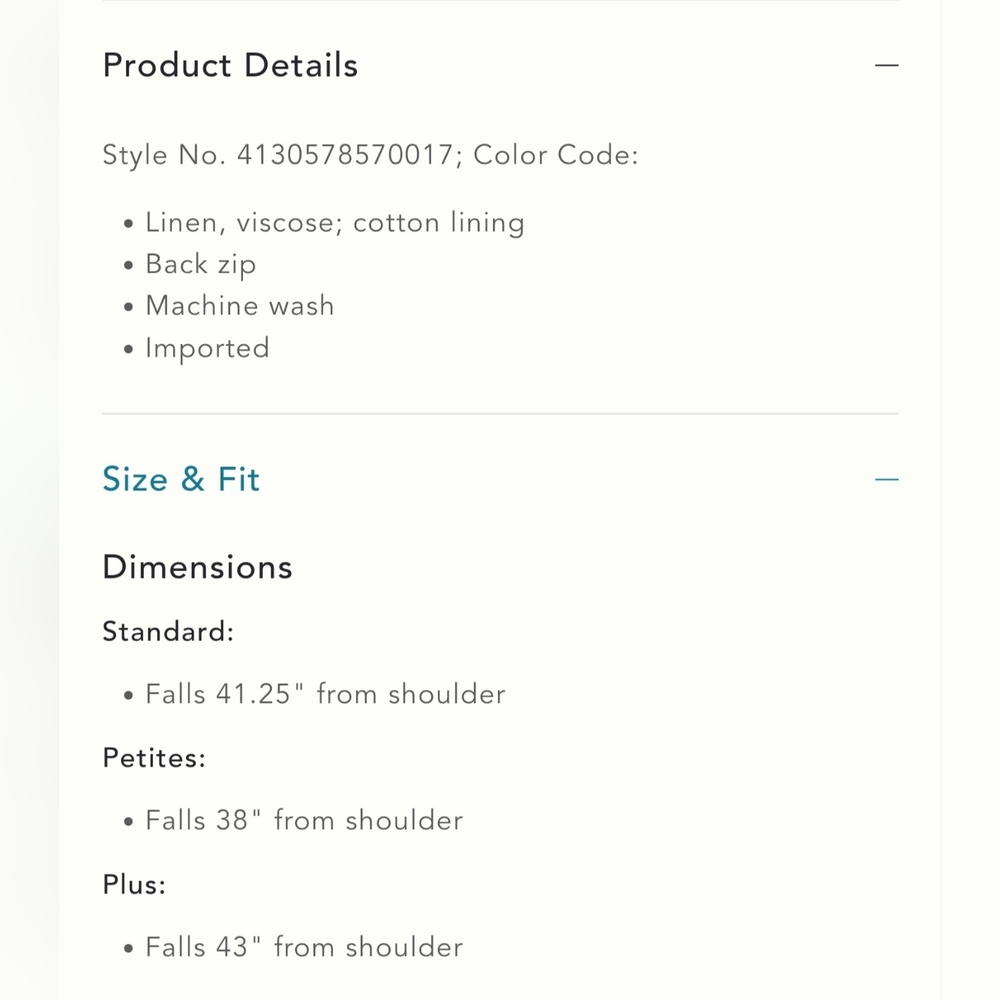Click the Falls 43" from shoulder text
The image size is (1000, 1000).
(x=304, y=947)
